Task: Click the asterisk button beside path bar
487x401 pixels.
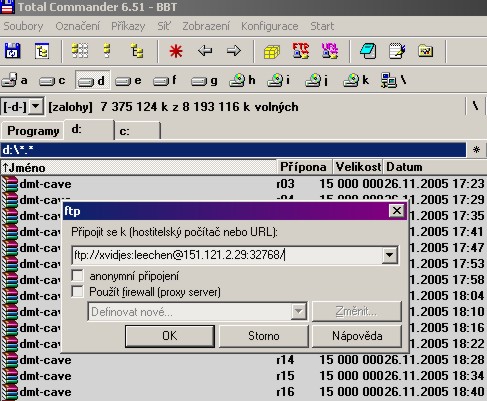Action: [476, 150]
